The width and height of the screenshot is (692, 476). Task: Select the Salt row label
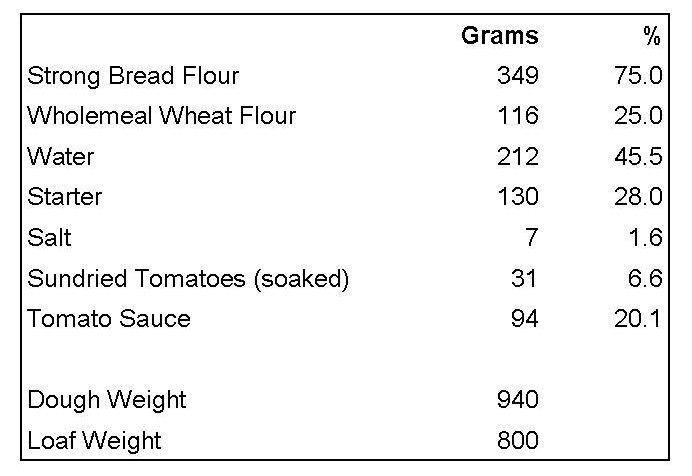pos(50,238)
